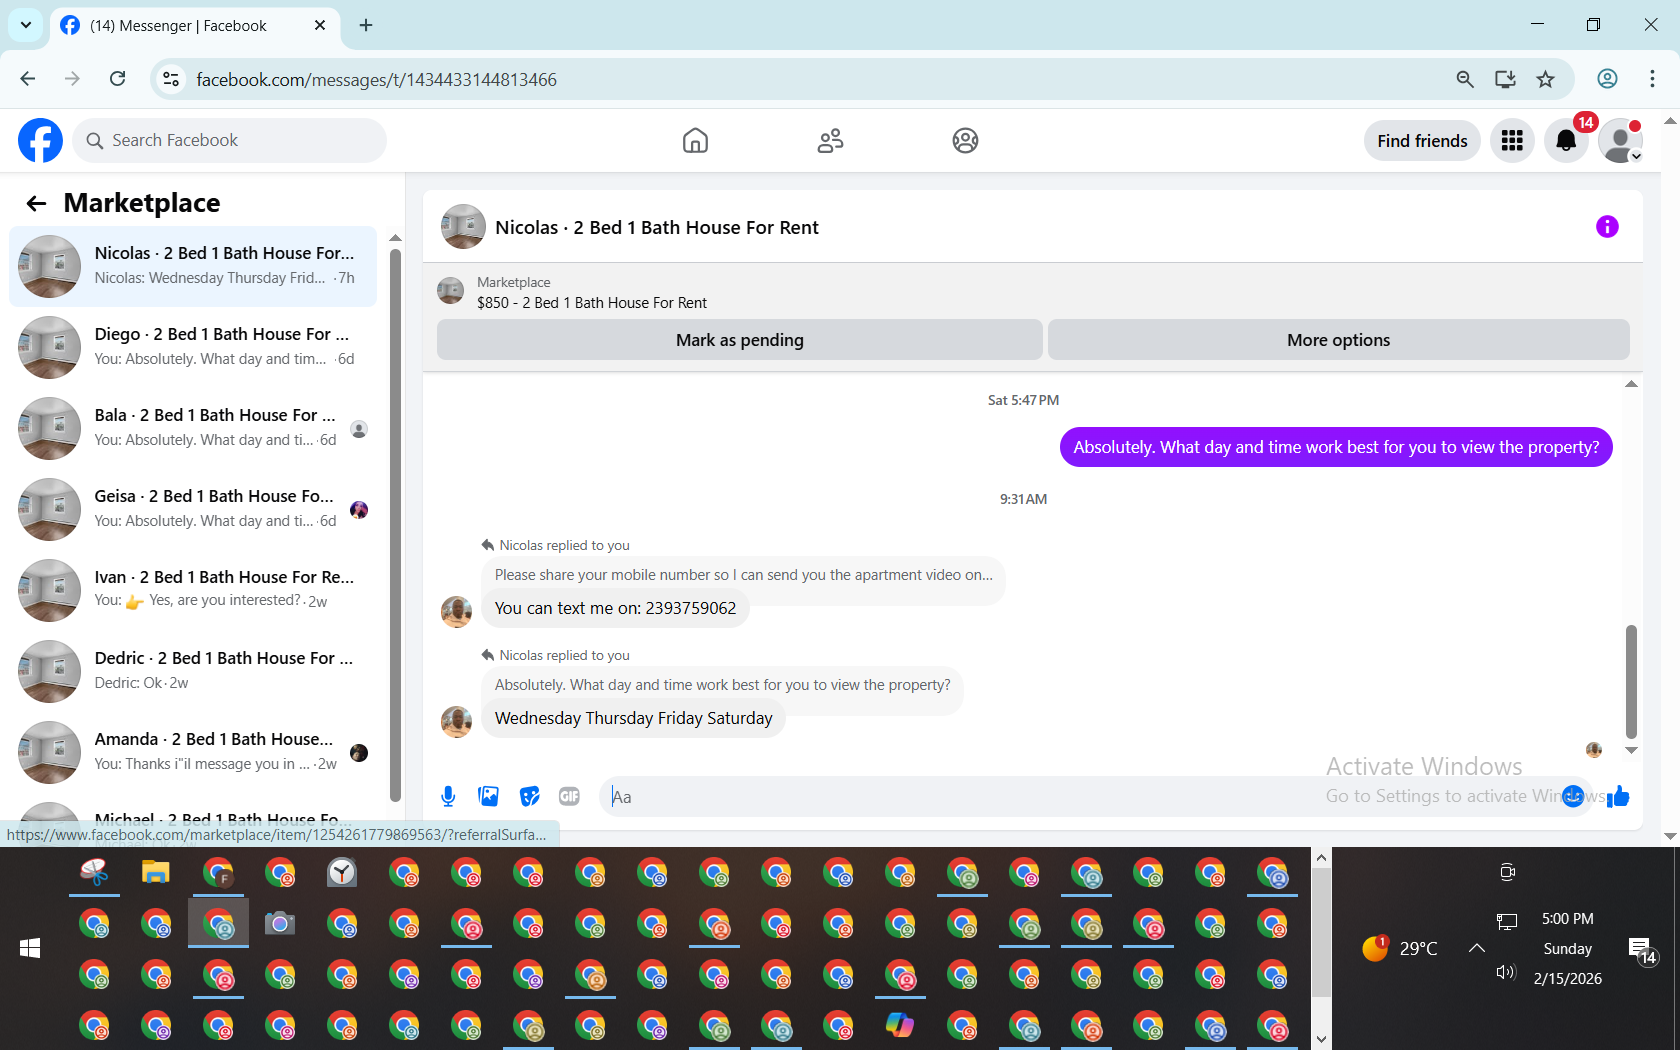The width and height of the screenshot is (1680, 1050).
Task: Open the profile icon in top navigation
Action: pos(965,141)
